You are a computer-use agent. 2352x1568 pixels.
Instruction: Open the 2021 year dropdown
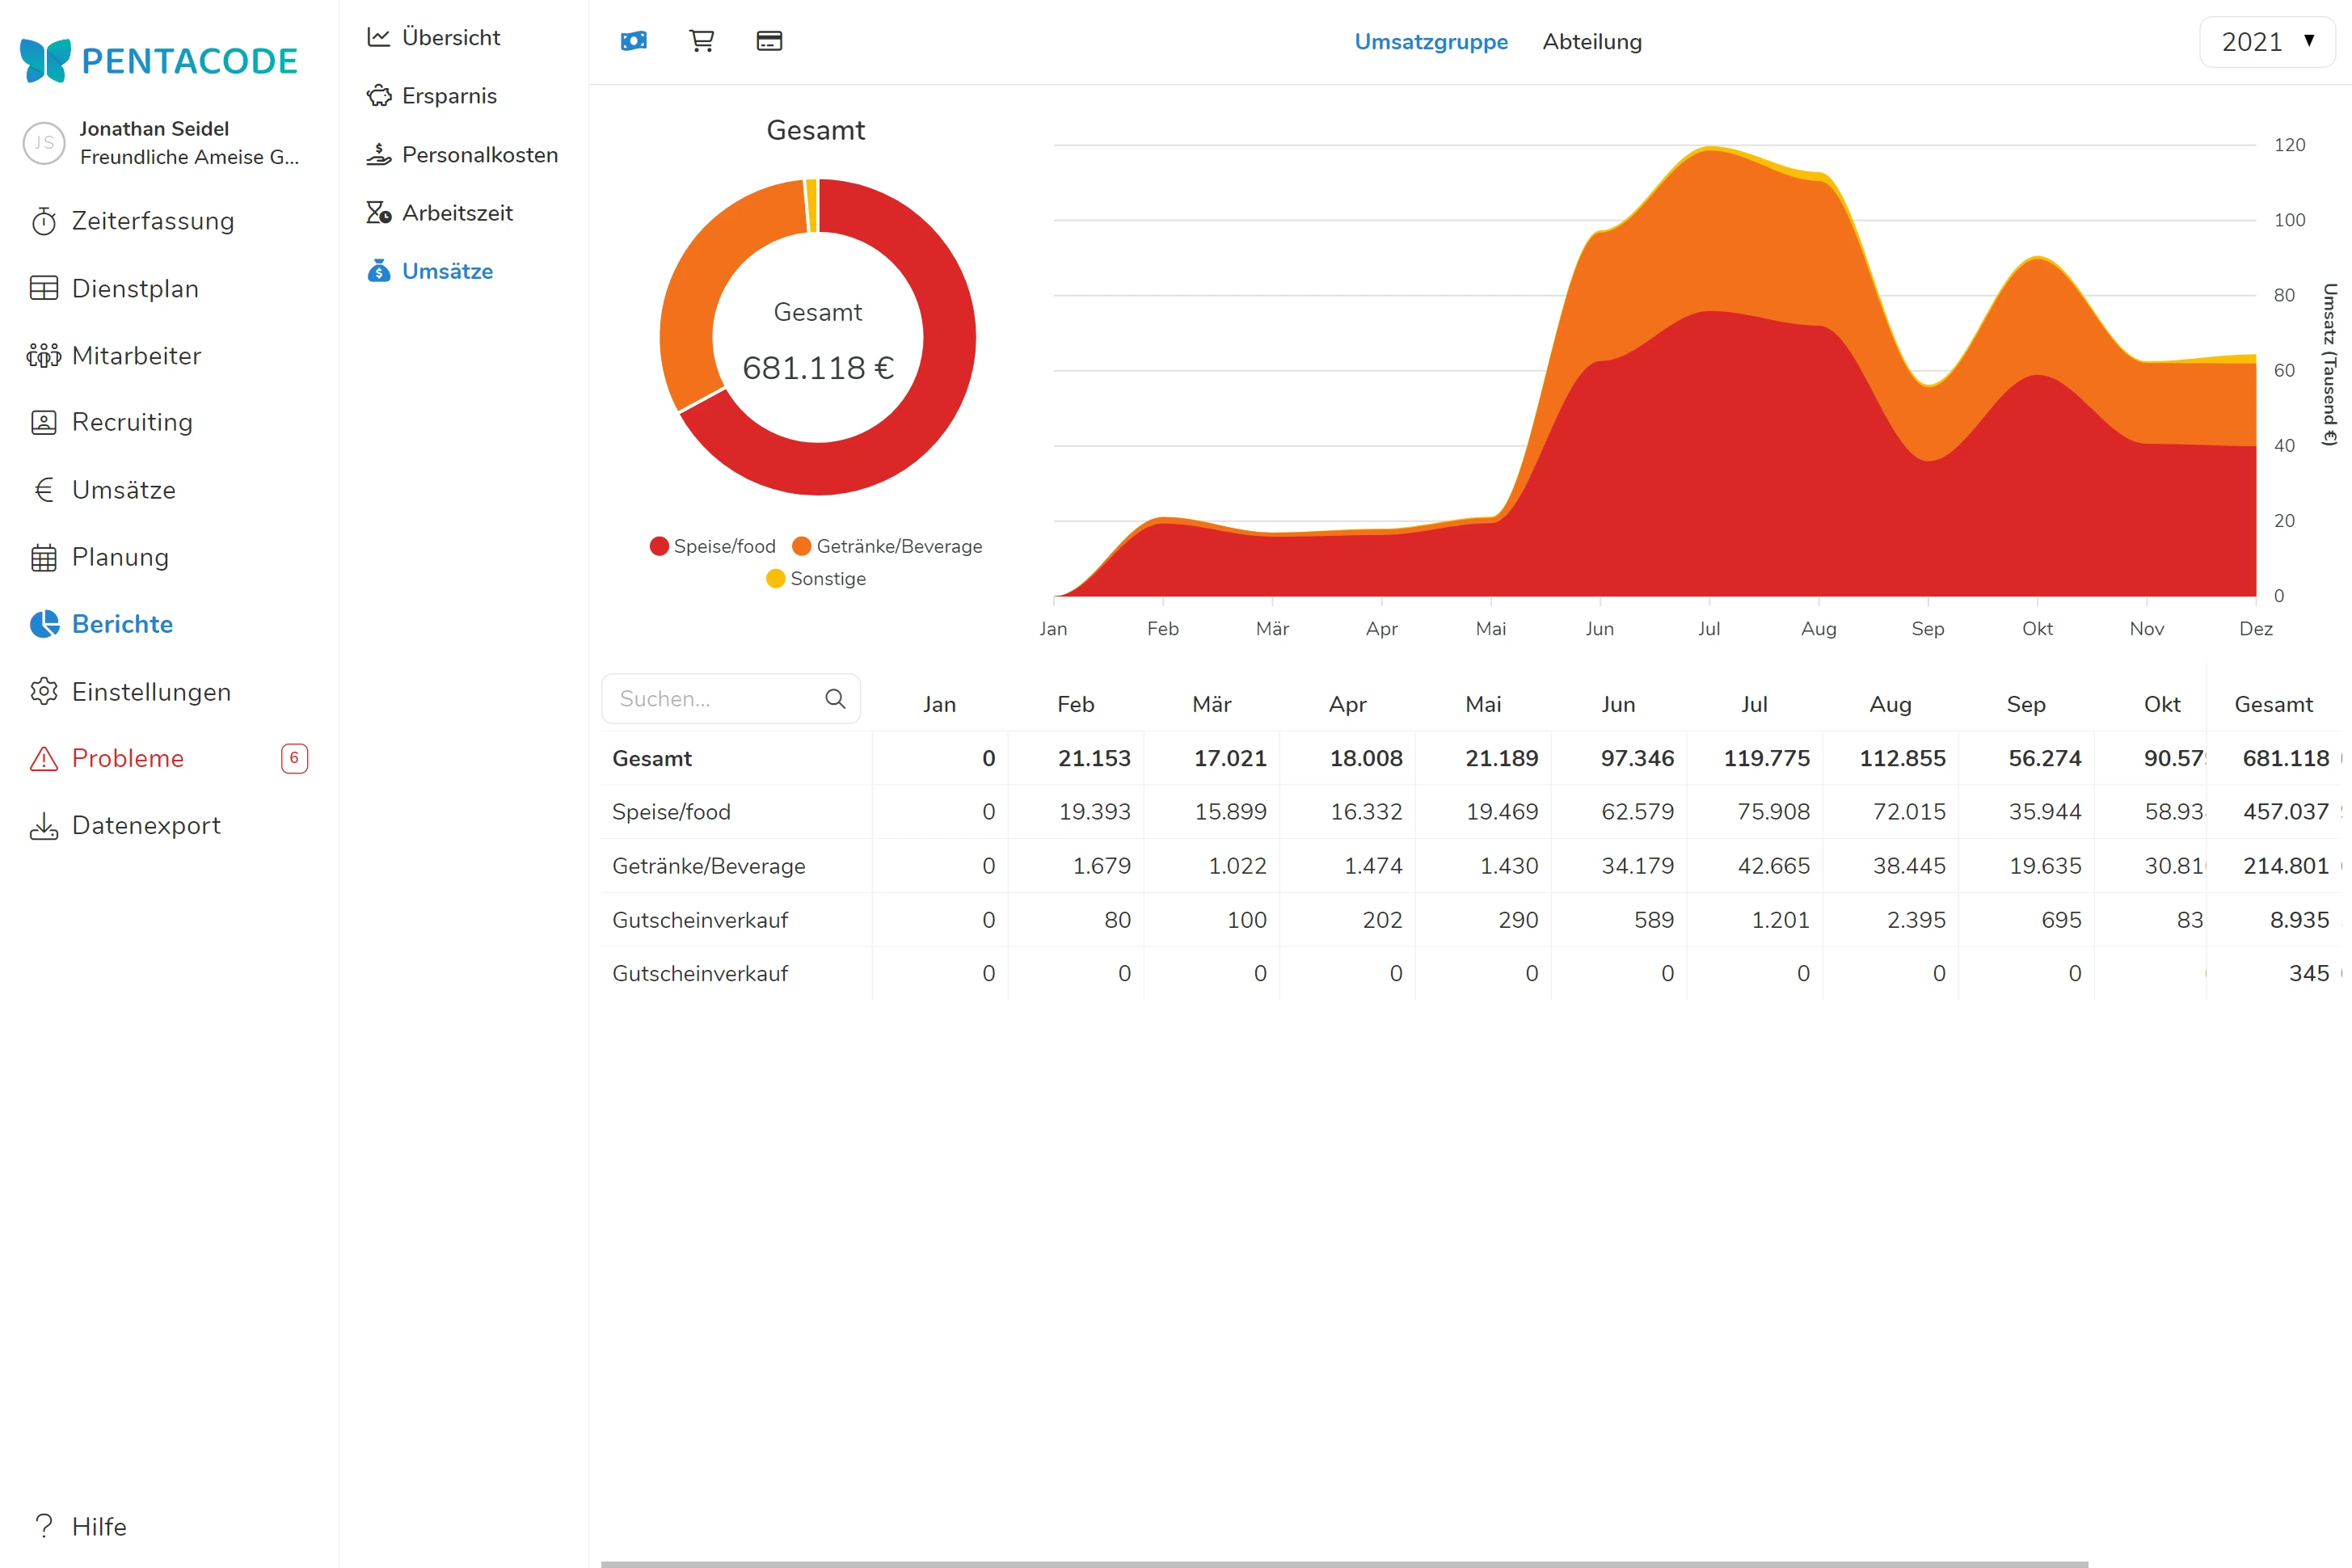[2266, 42]
